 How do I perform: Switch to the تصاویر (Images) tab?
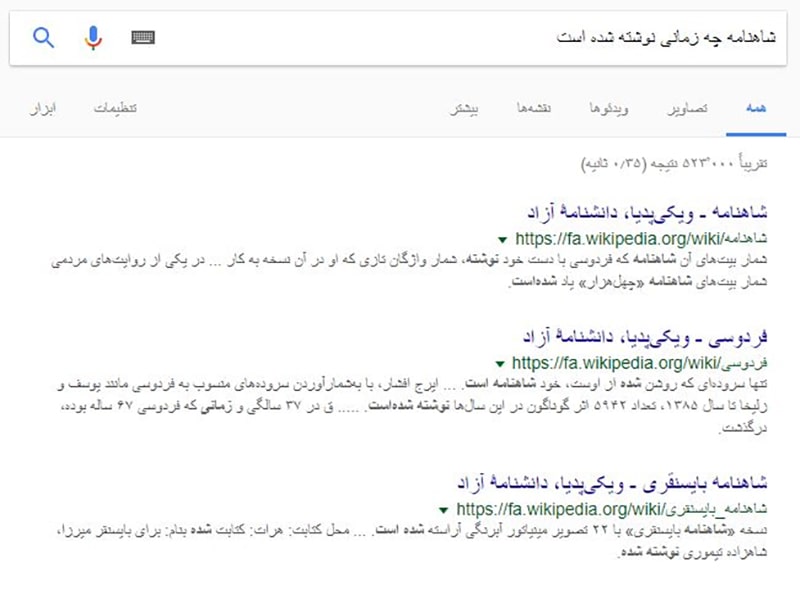coord(687,108)
